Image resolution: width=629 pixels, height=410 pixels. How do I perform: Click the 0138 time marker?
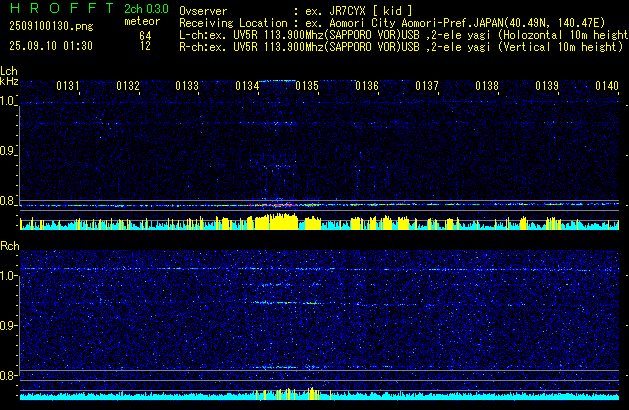(487, 86)
